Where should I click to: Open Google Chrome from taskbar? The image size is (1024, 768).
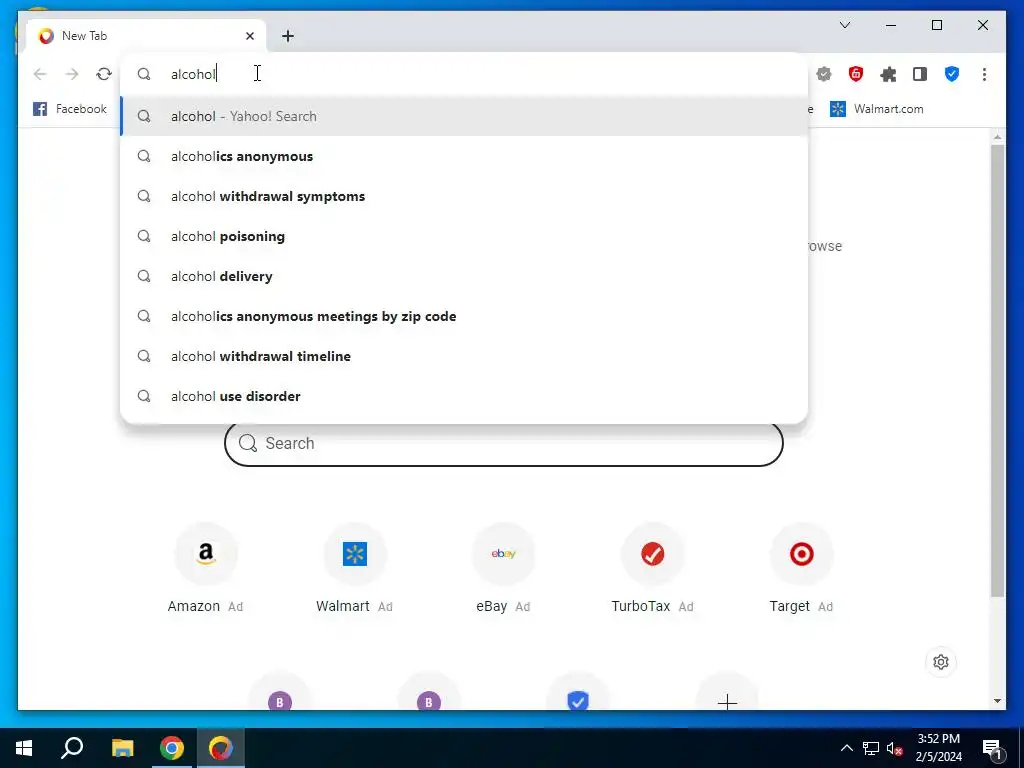[172, 748]
